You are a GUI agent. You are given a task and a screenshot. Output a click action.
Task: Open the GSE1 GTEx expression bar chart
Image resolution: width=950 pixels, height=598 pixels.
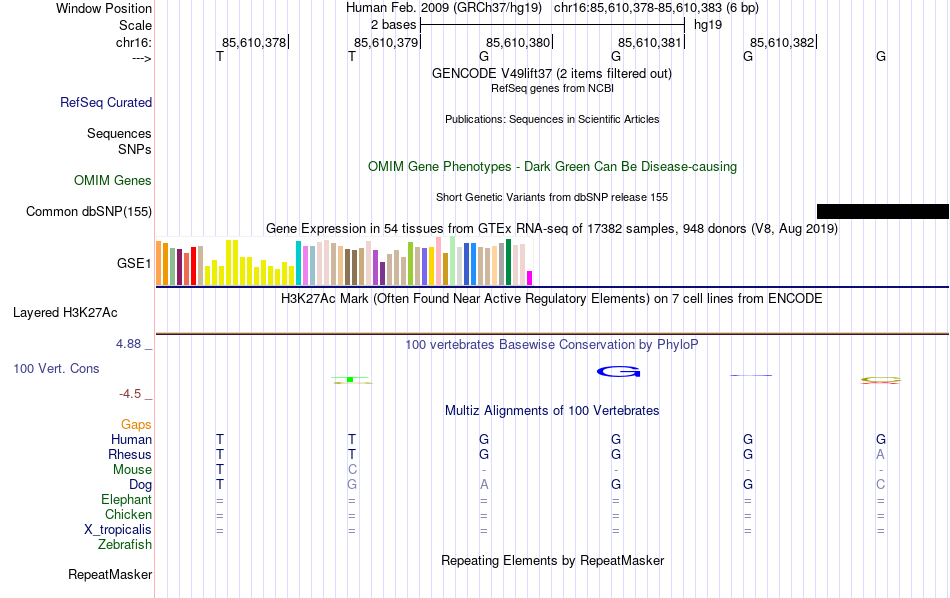344,261
